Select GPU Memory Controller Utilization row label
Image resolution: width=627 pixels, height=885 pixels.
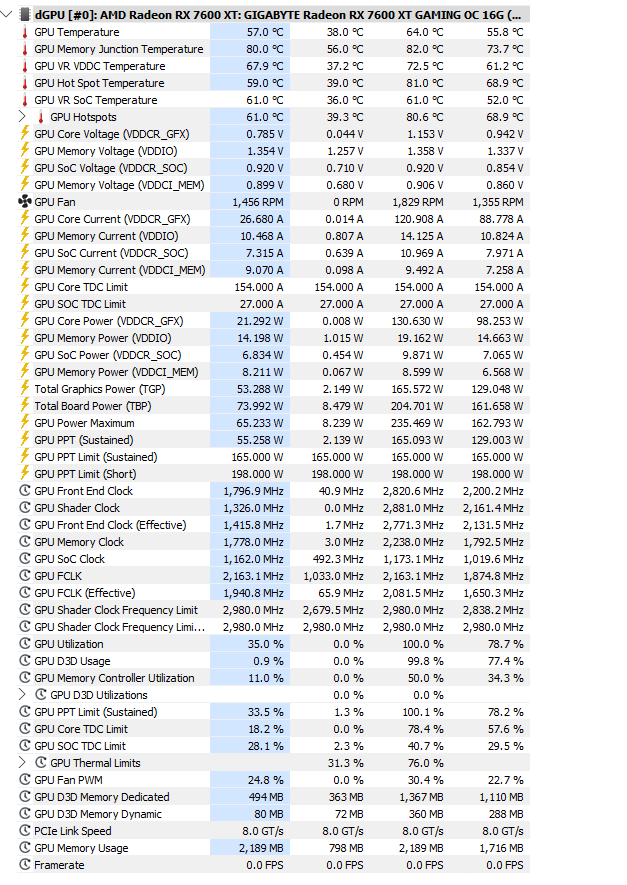point(114,678)
